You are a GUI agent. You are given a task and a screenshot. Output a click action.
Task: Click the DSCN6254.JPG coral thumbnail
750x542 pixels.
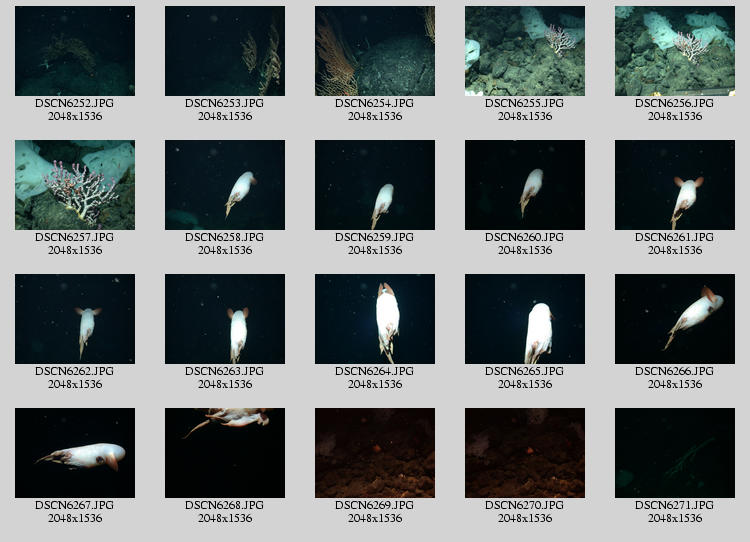click(x=375, y=51)
